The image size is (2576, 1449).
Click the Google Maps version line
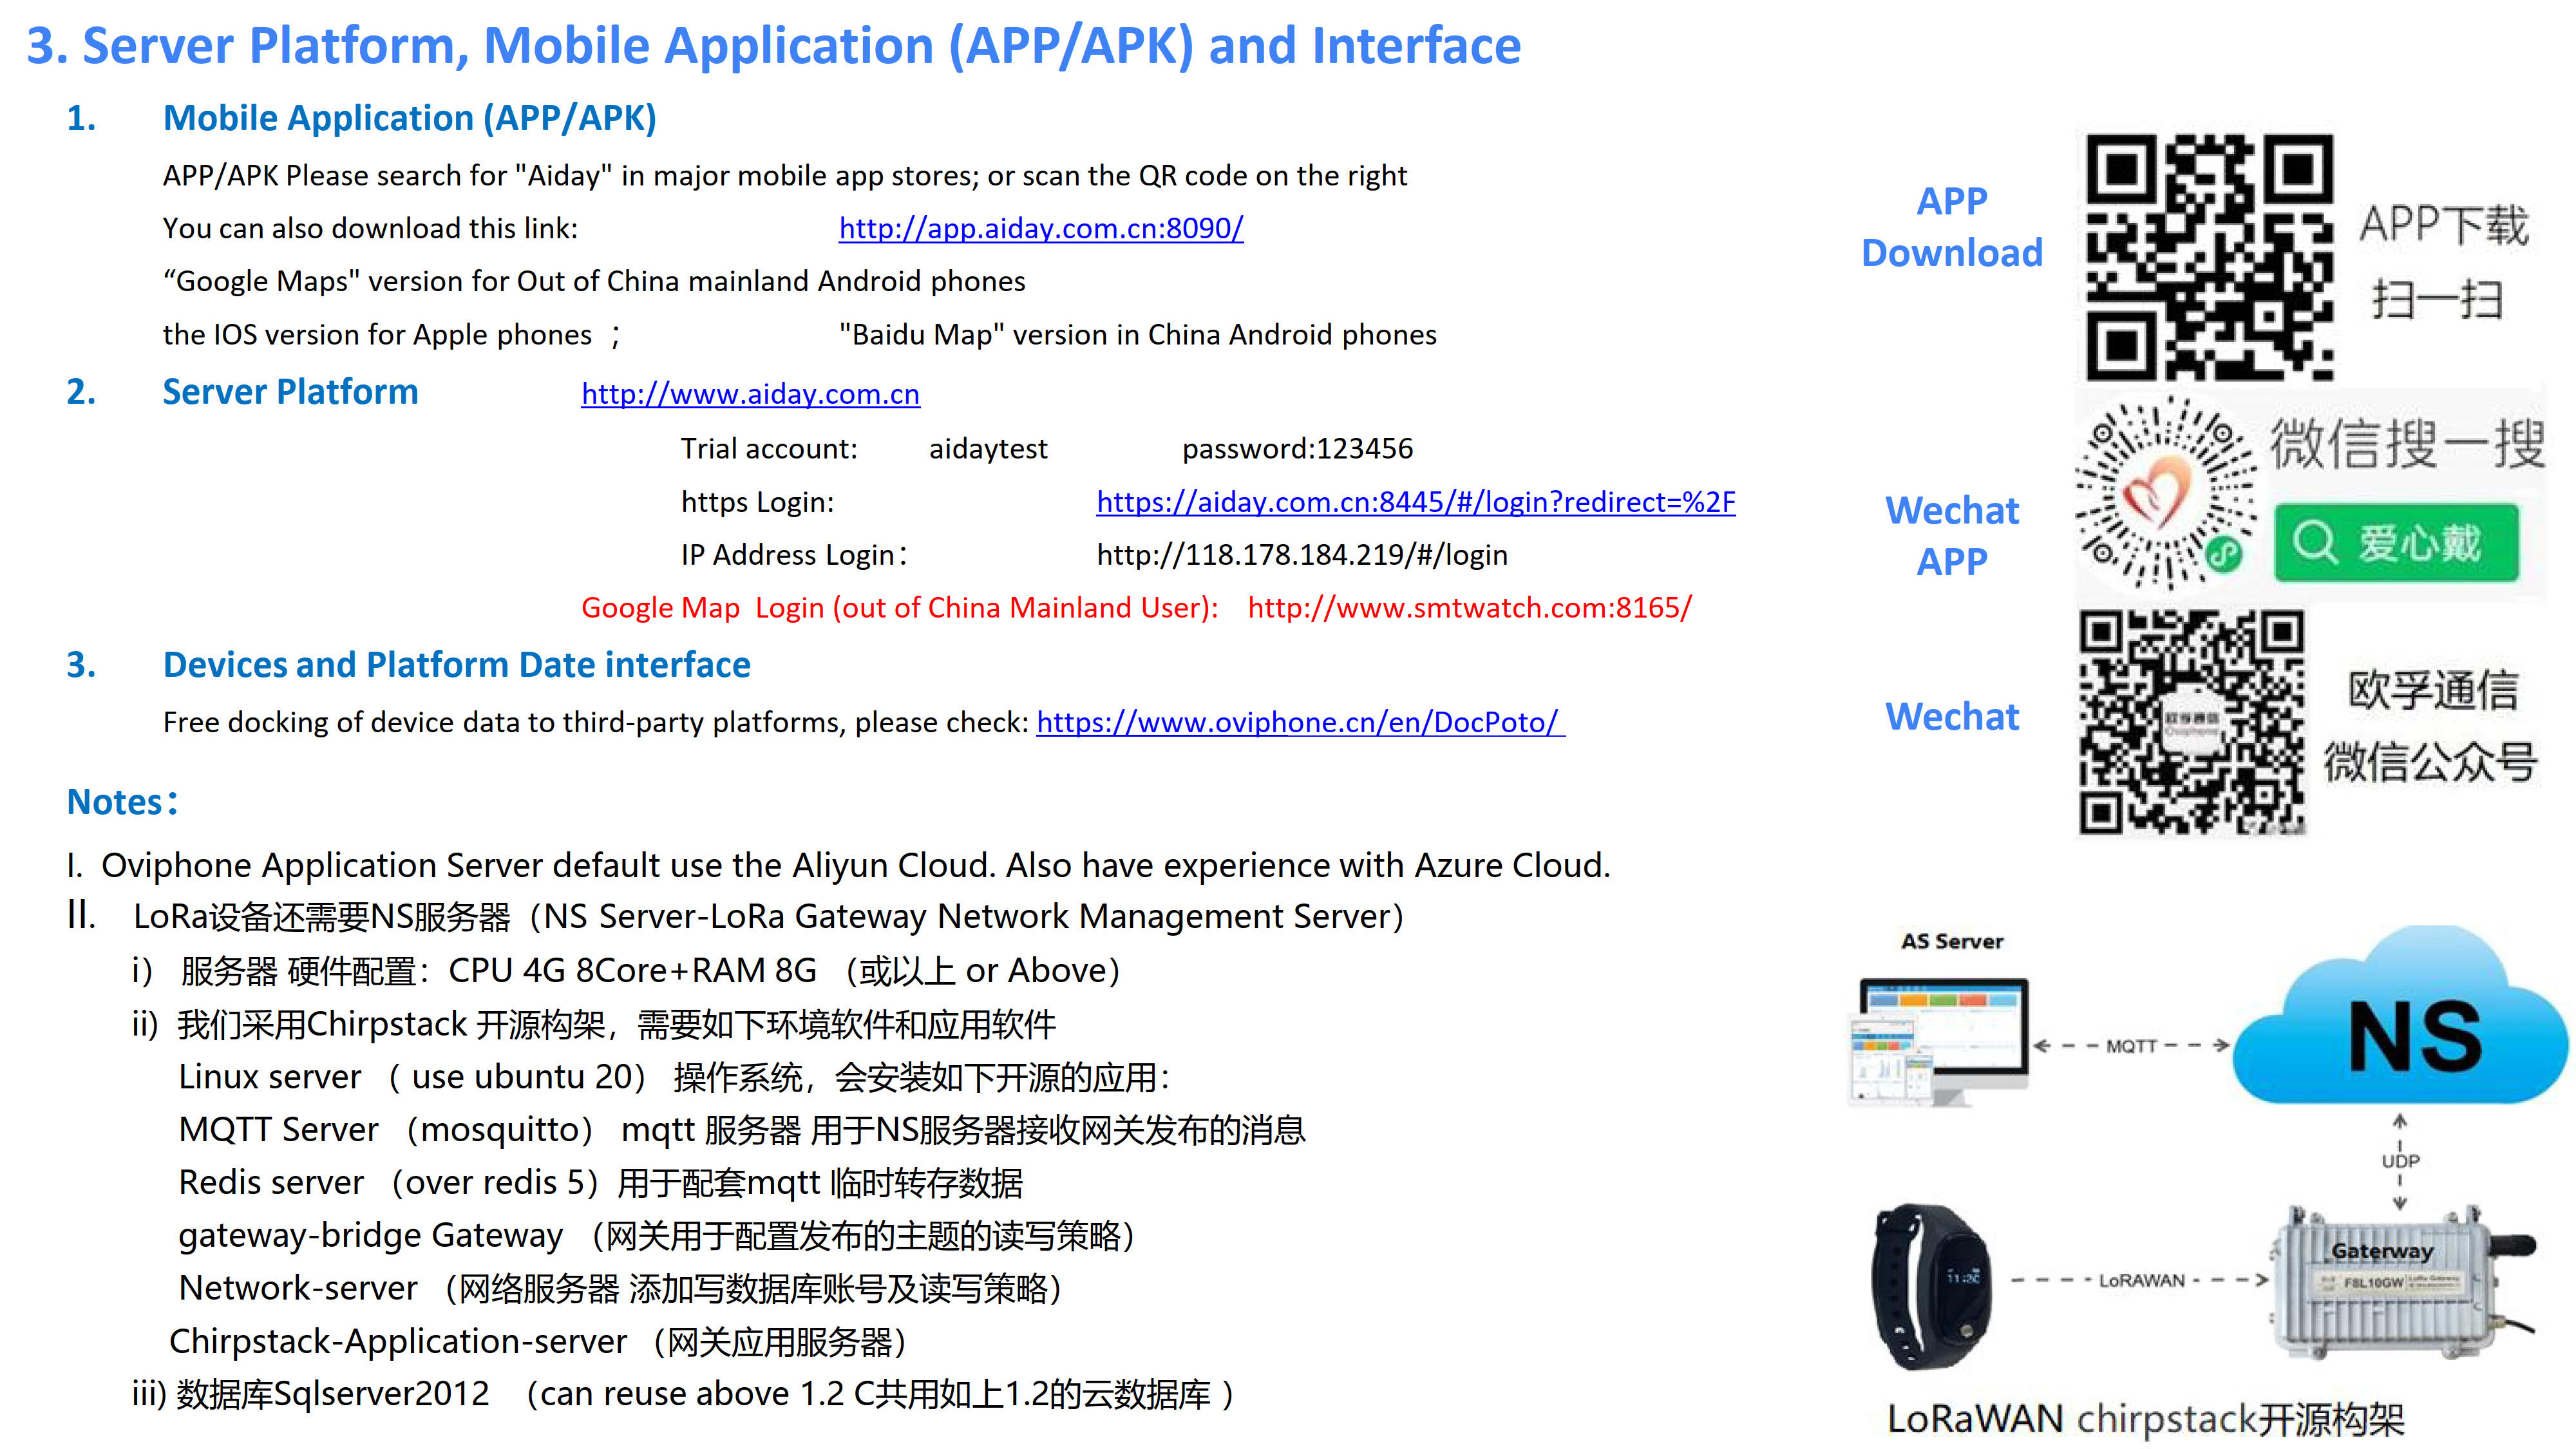594,282
